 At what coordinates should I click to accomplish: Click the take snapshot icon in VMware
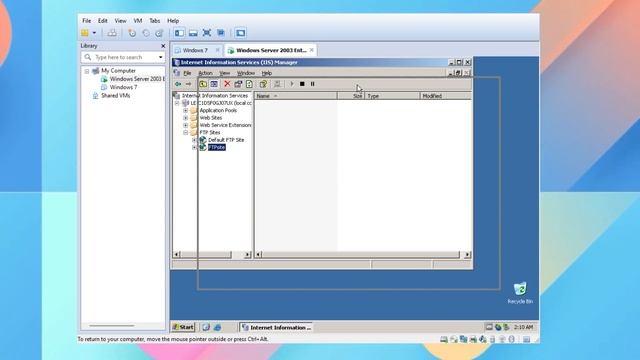(132, 33)
